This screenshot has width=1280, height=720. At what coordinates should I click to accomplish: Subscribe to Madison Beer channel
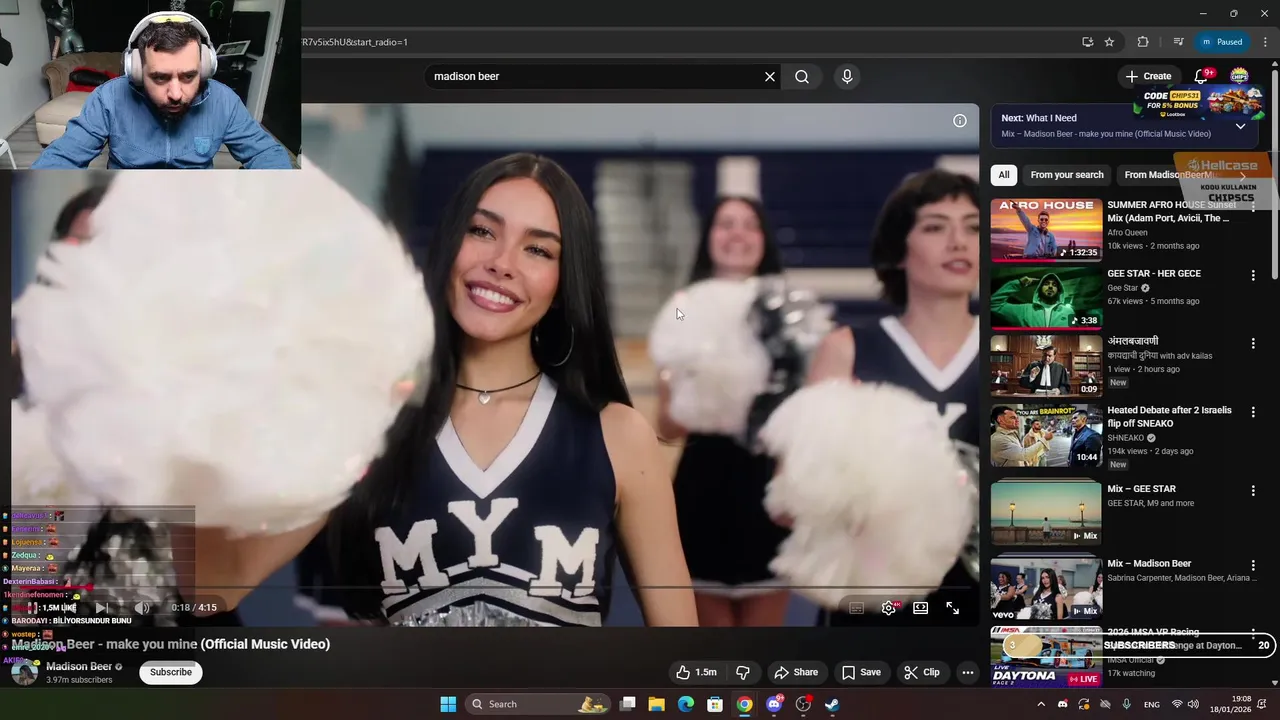tap(171, 672)
